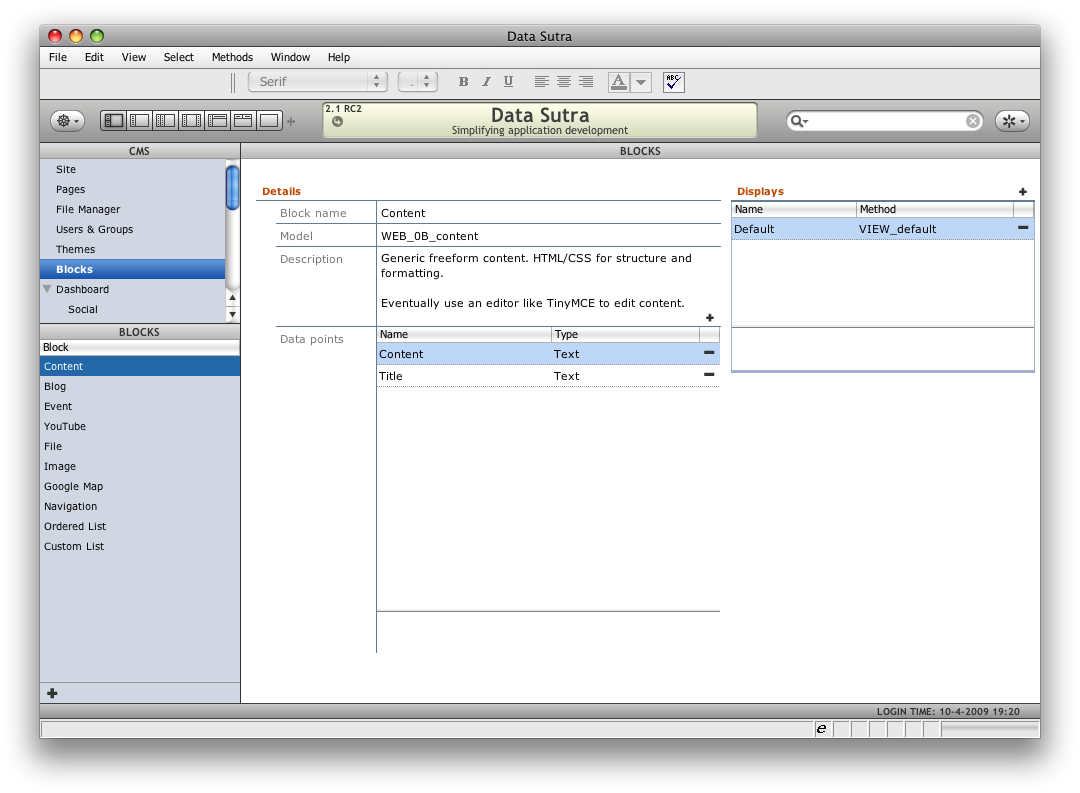The image size is (1080, 793).
Task: Open the Window menu
Action: click(x=290, y=57)
